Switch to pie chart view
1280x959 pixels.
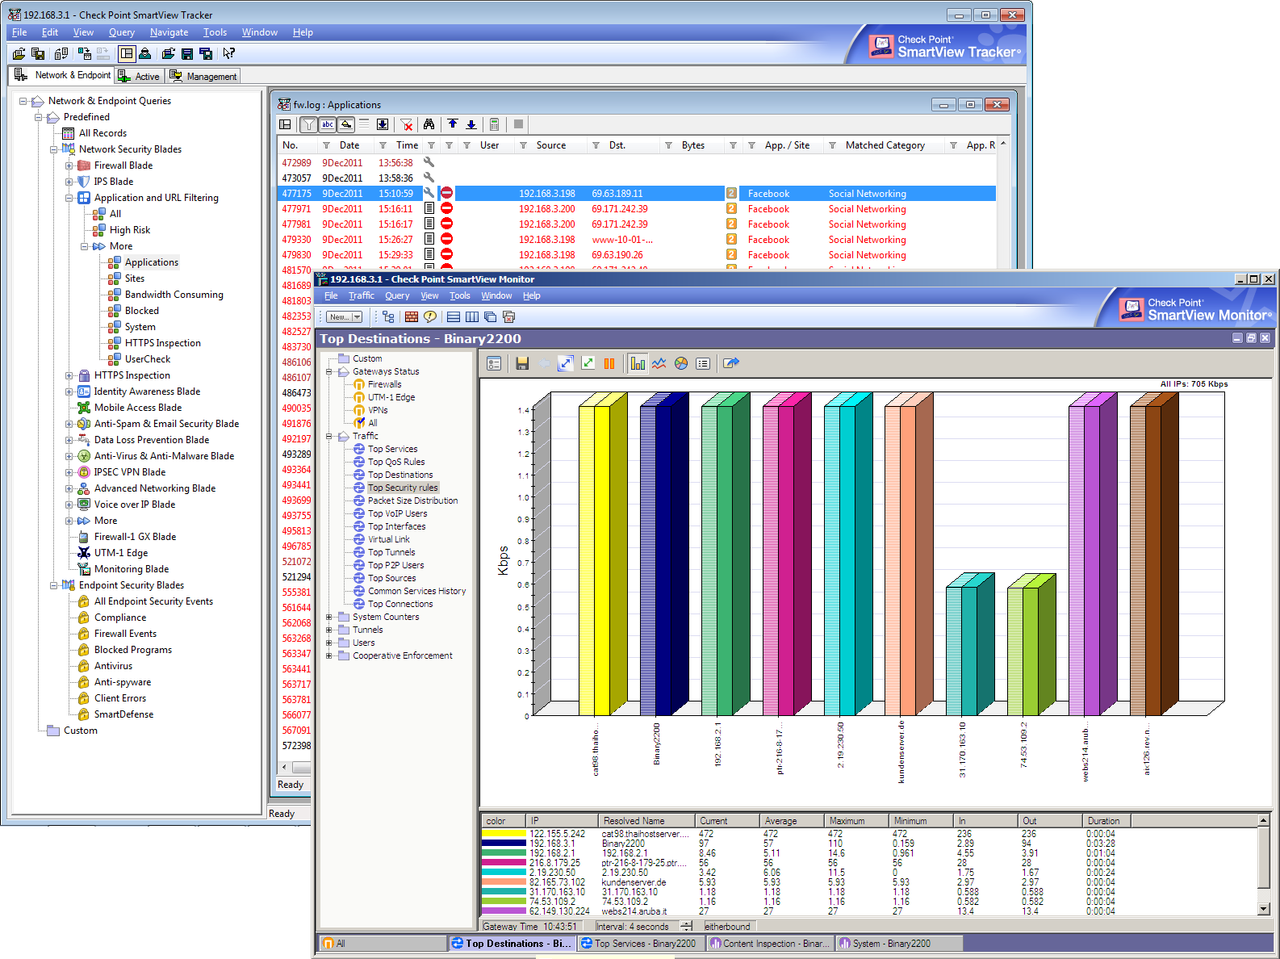(x=681, y=363)
